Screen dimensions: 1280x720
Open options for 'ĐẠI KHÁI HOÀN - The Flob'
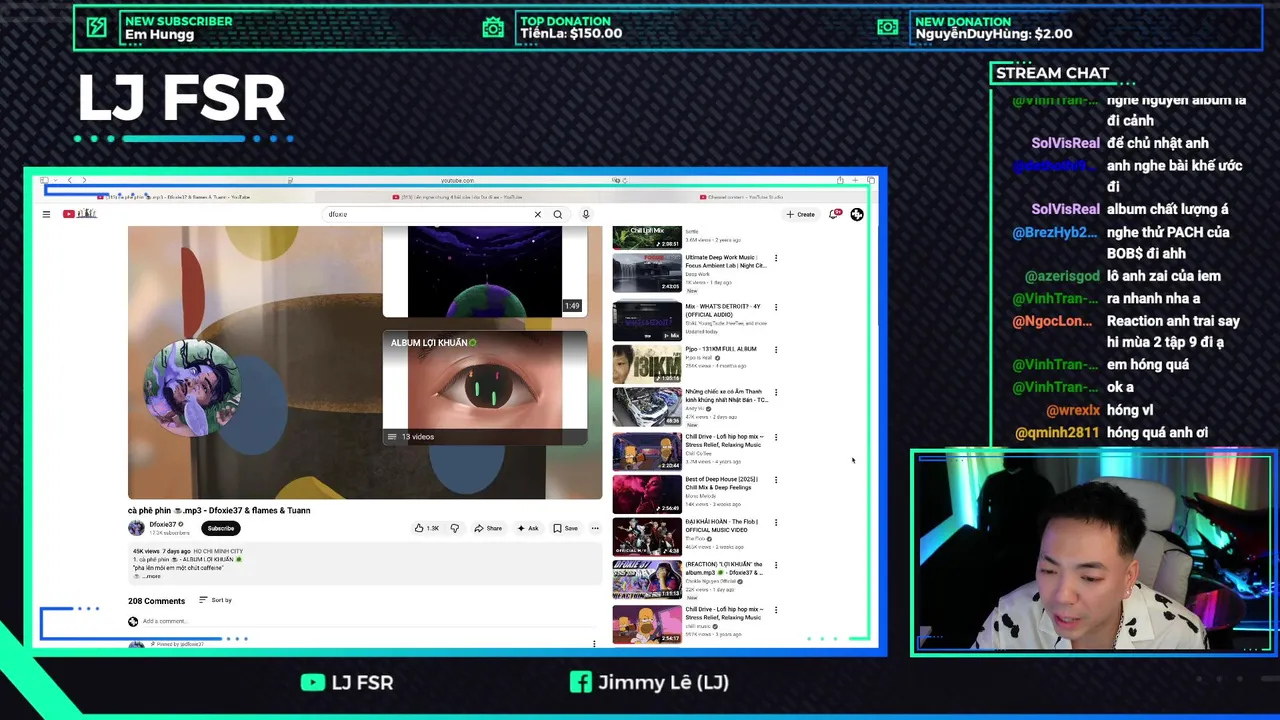pos(776,522)
